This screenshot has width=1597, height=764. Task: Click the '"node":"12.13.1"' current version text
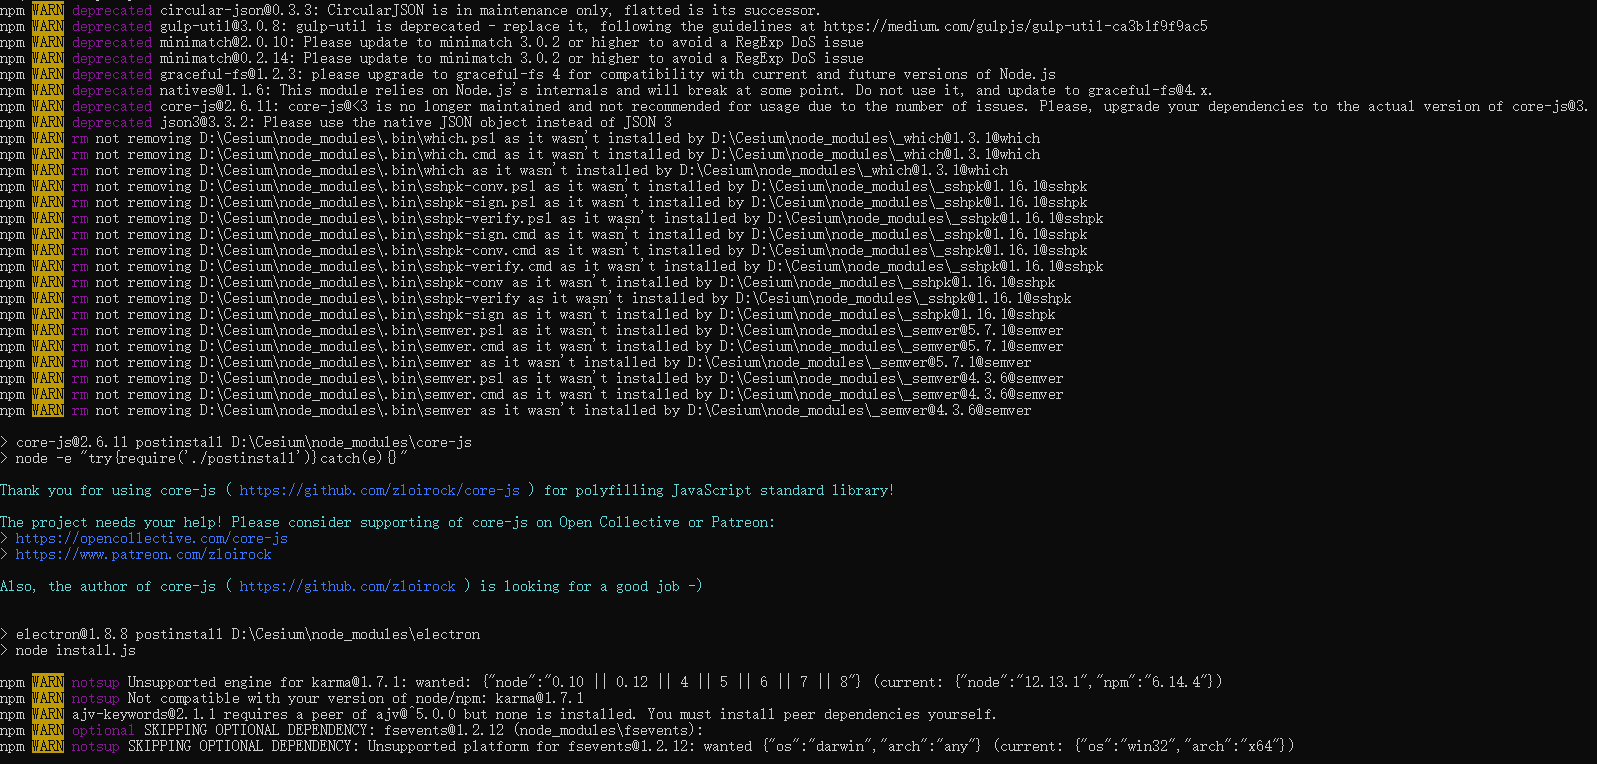click(1023, 682)
